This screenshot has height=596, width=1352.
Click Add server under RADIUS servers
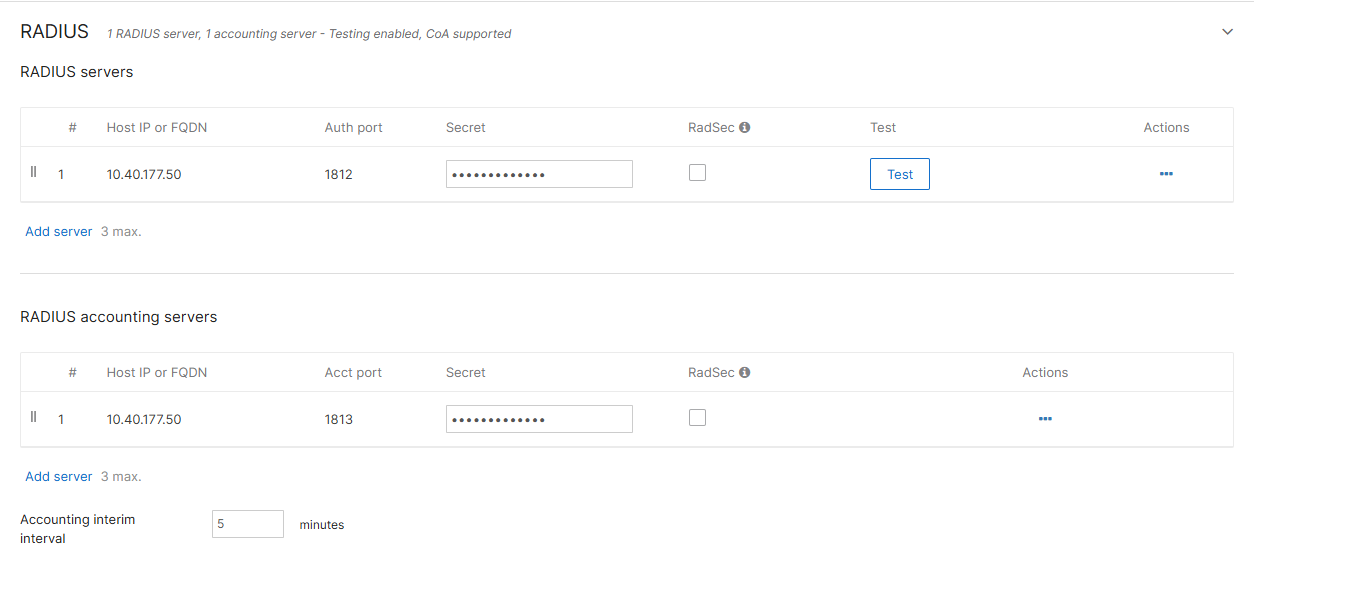(59, 231)
